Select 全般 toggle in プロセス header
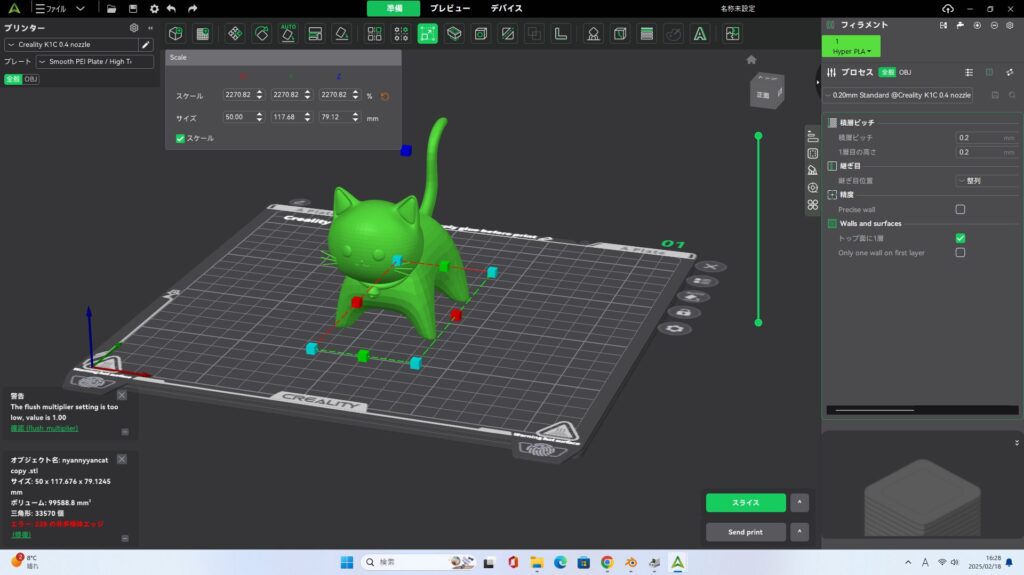Screen dimensions: 1024x575 coord(887,73)
